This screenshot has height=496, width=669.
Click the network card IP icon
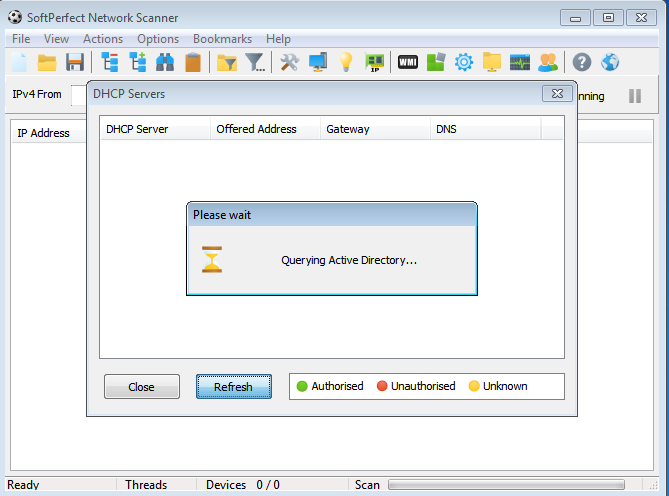pos(375,63)
